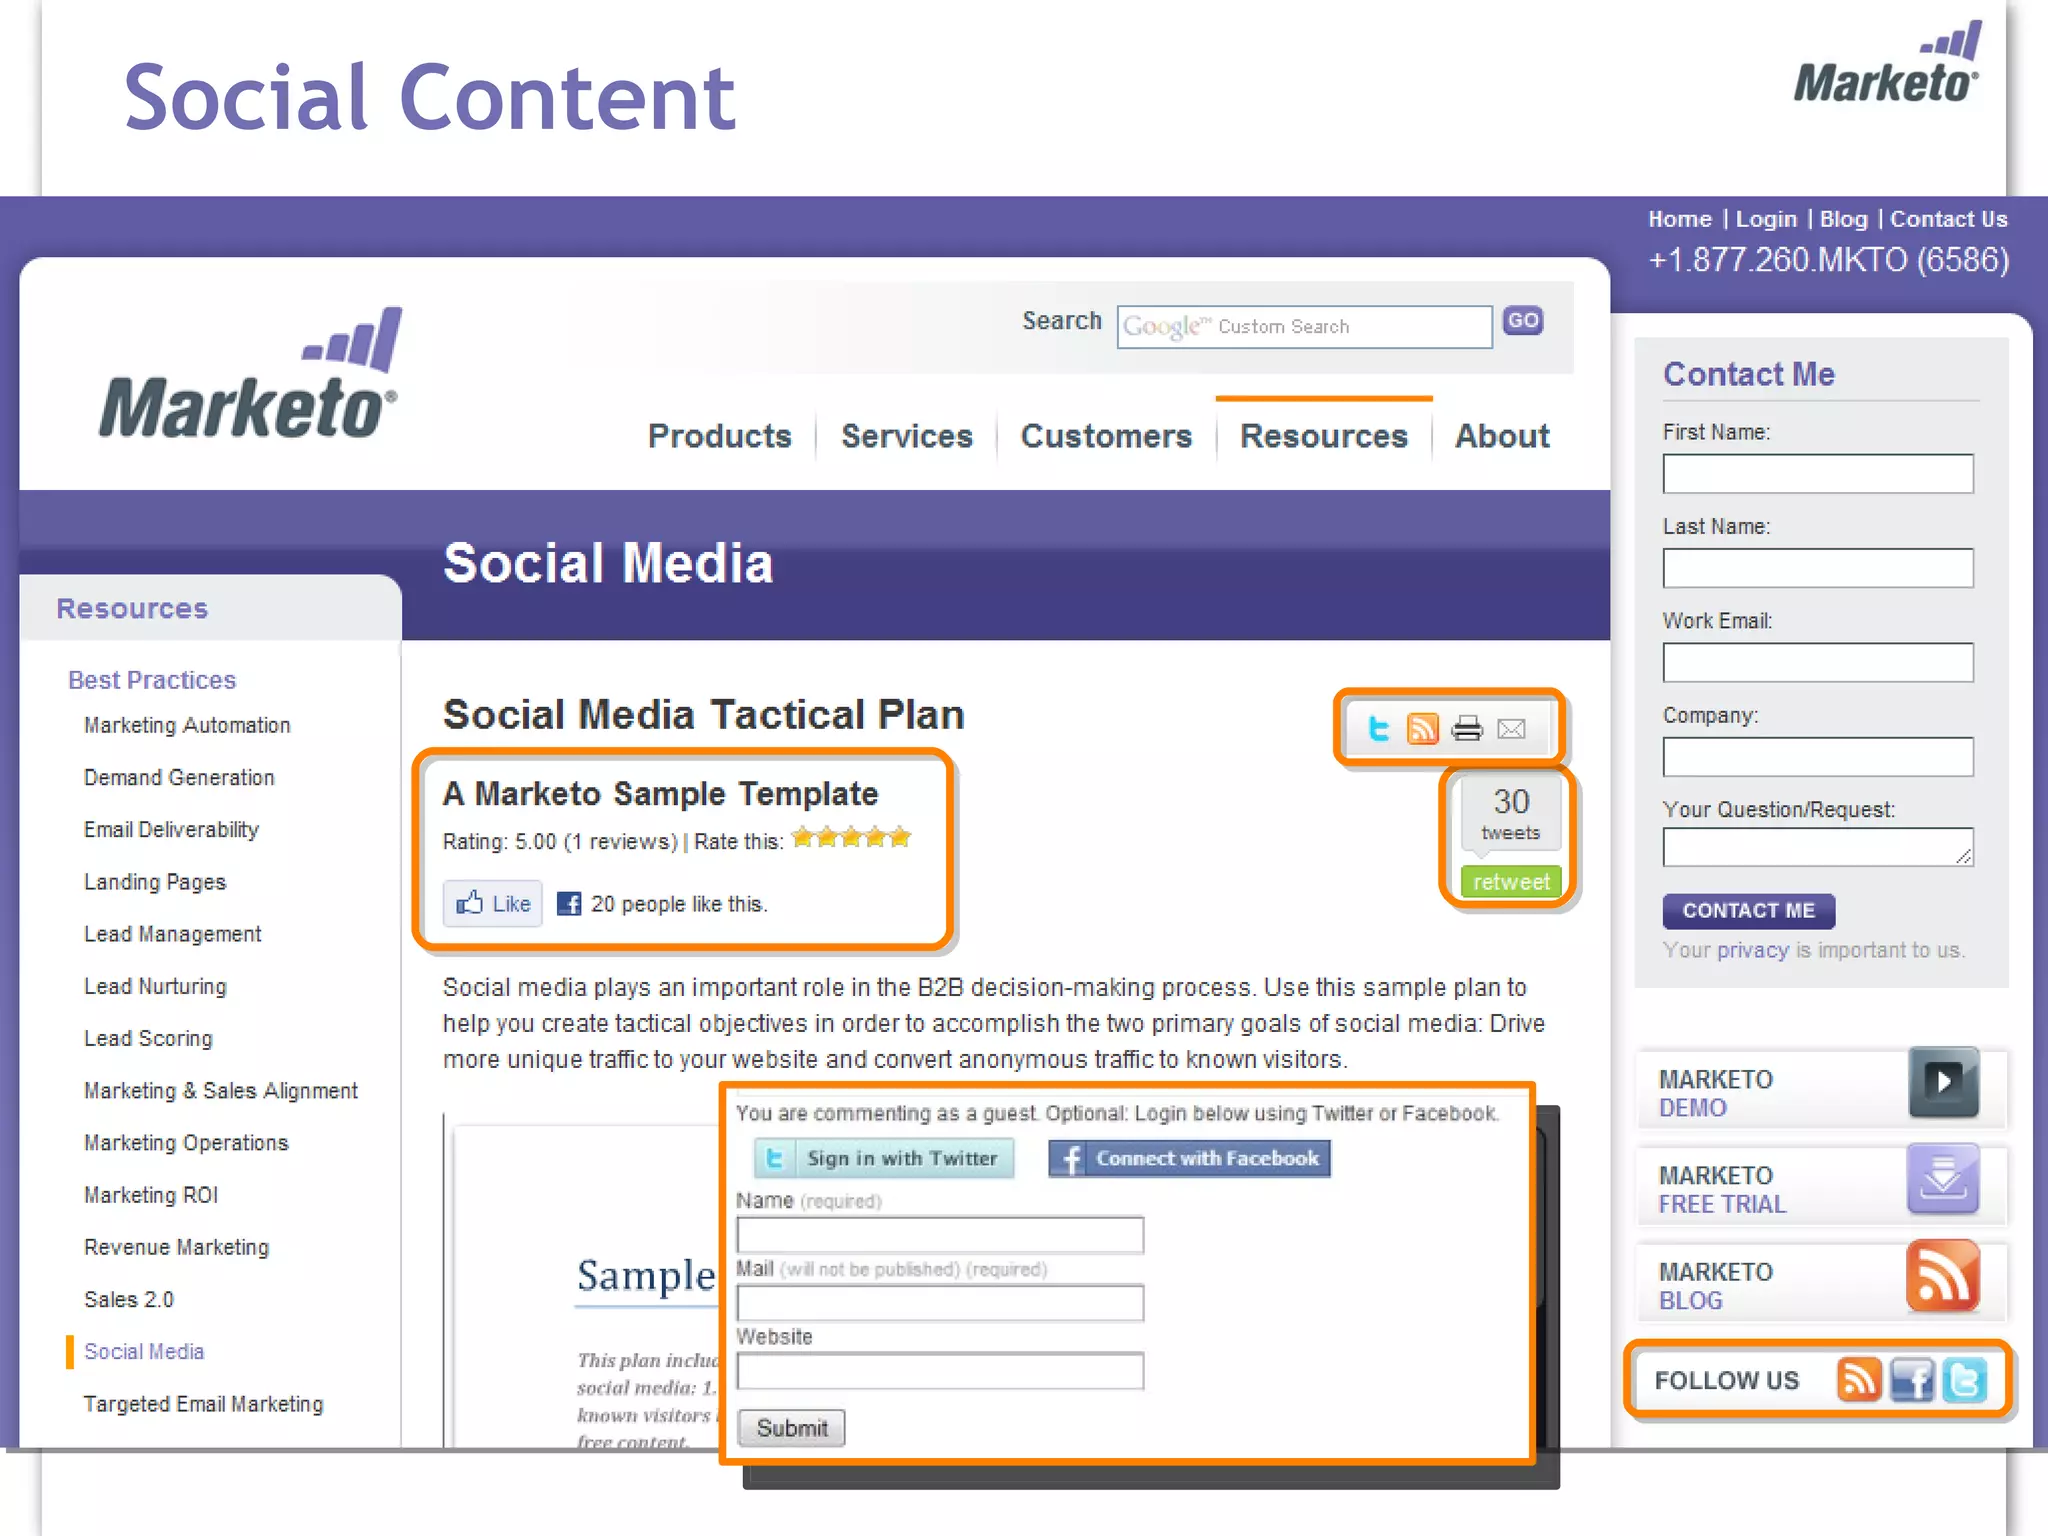Click Connect with Facebook button

click(1189, 1158)
